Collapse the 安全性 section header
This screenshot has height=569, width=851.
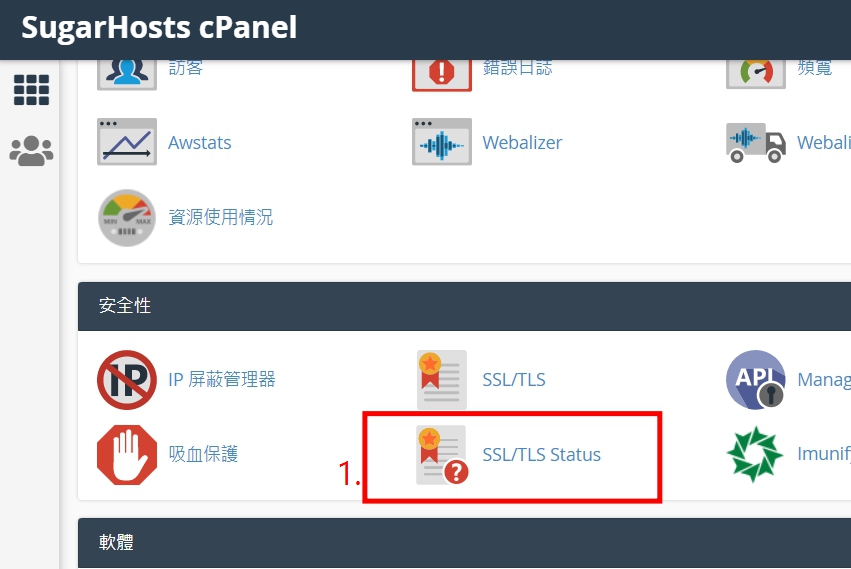465,306
